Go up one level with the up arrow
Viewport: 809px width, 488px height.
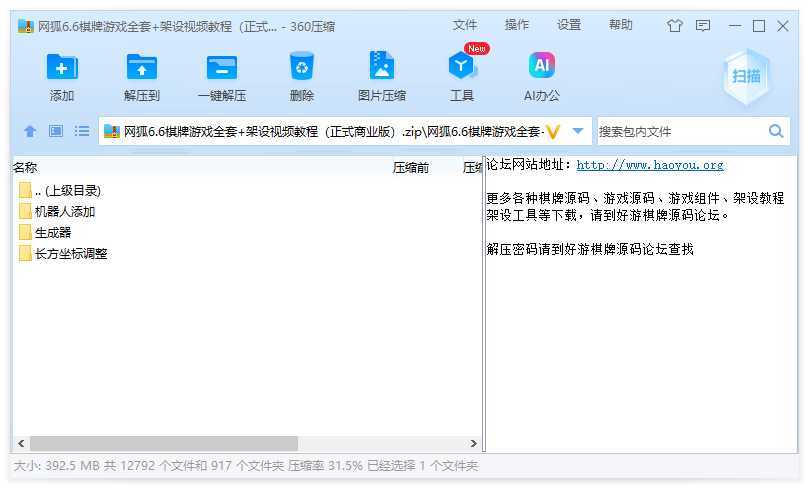click(30, 131)
